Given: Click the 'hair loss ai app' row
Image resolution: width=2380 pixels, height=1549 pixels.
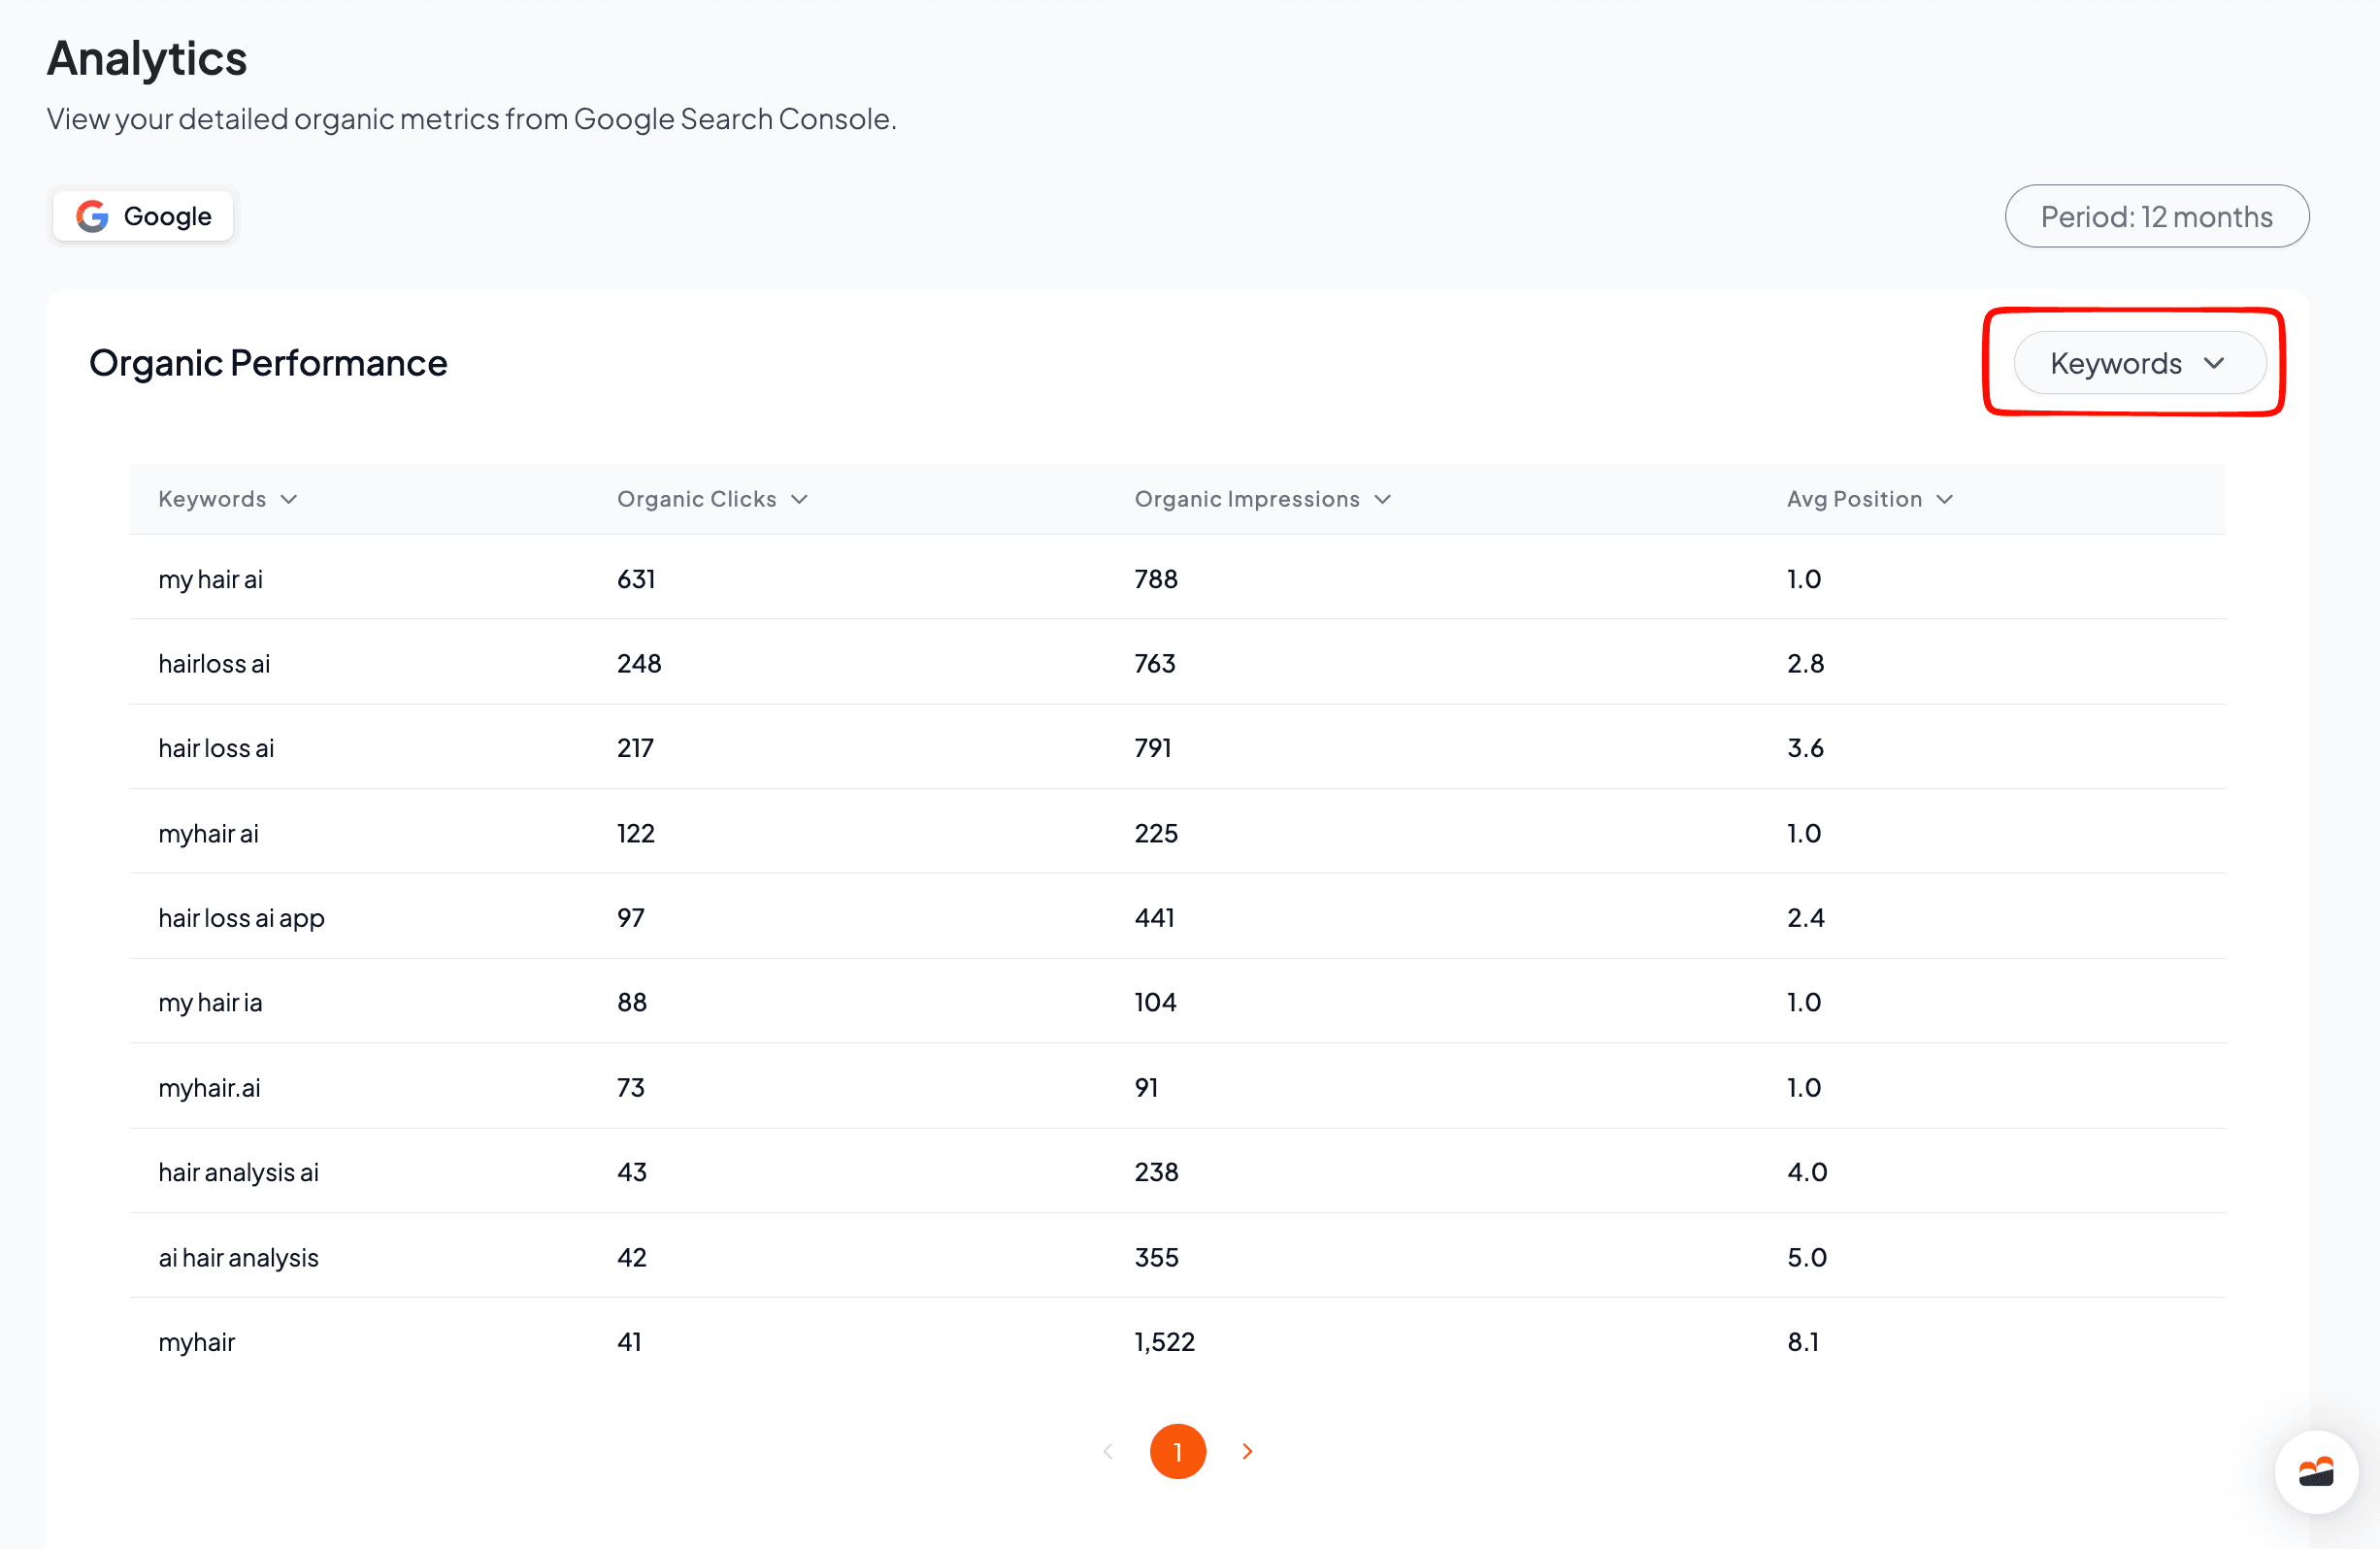Looking at the screenshot, I should click(1177, 917).
